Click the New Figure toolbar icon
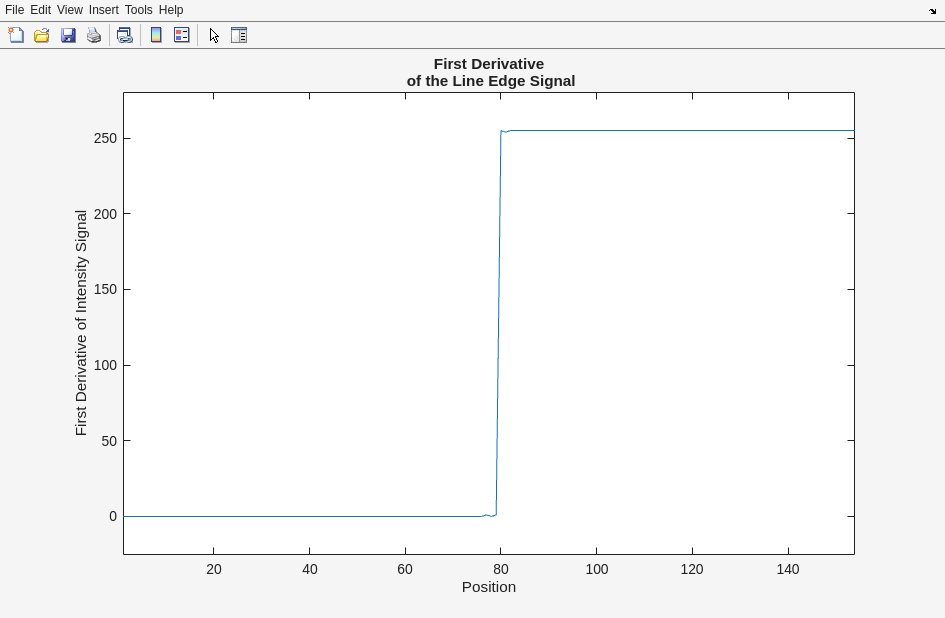Image resolution: width=945 pixels, height=618 pixels. [16, 35]
